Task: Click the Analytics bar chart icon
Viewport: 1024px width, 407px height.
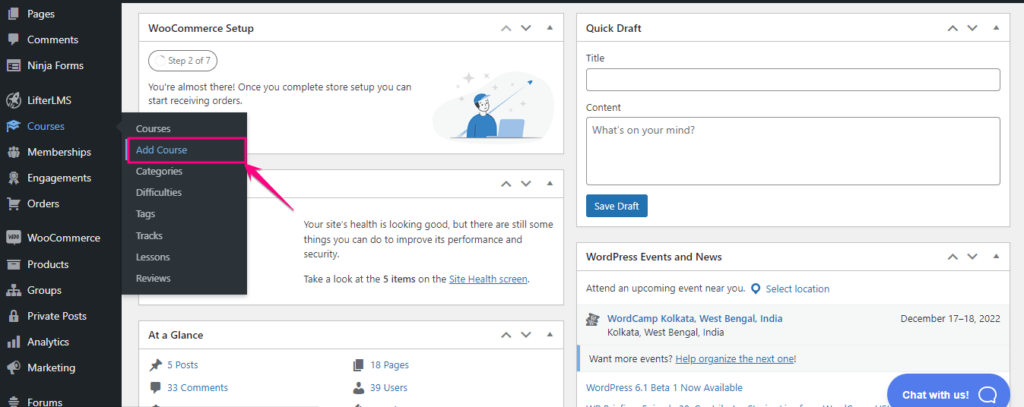Action: pos(13,342)
